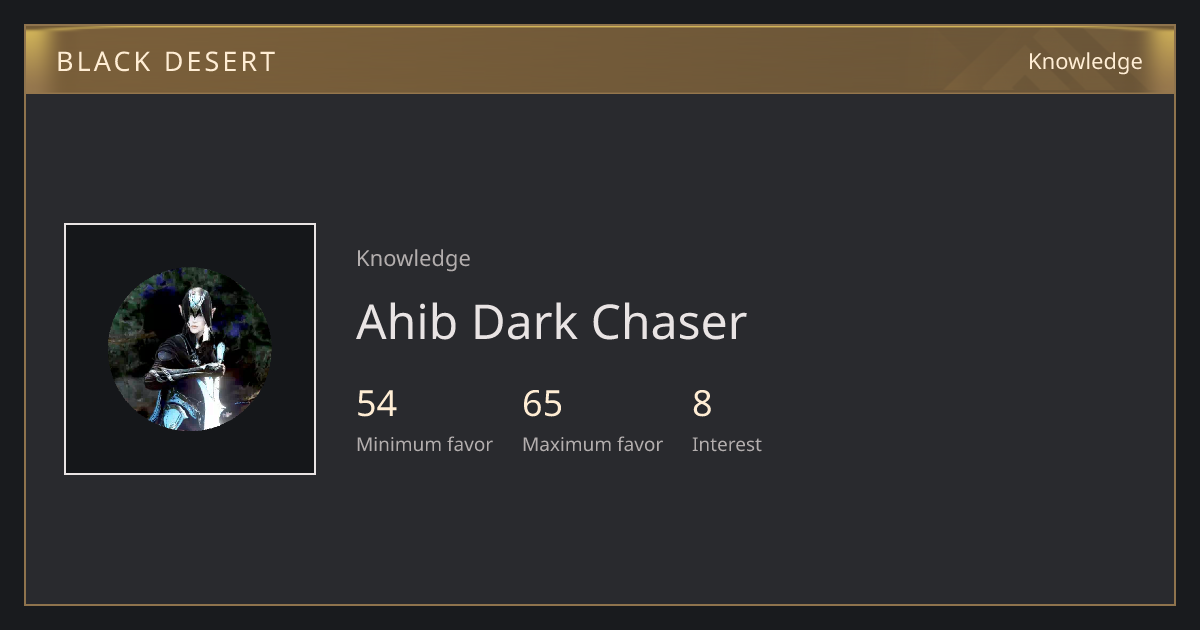Image resolution: width=1200 pixels, height=630 pixels.
Task: Select the Maximum favor label
Action: 592,445
